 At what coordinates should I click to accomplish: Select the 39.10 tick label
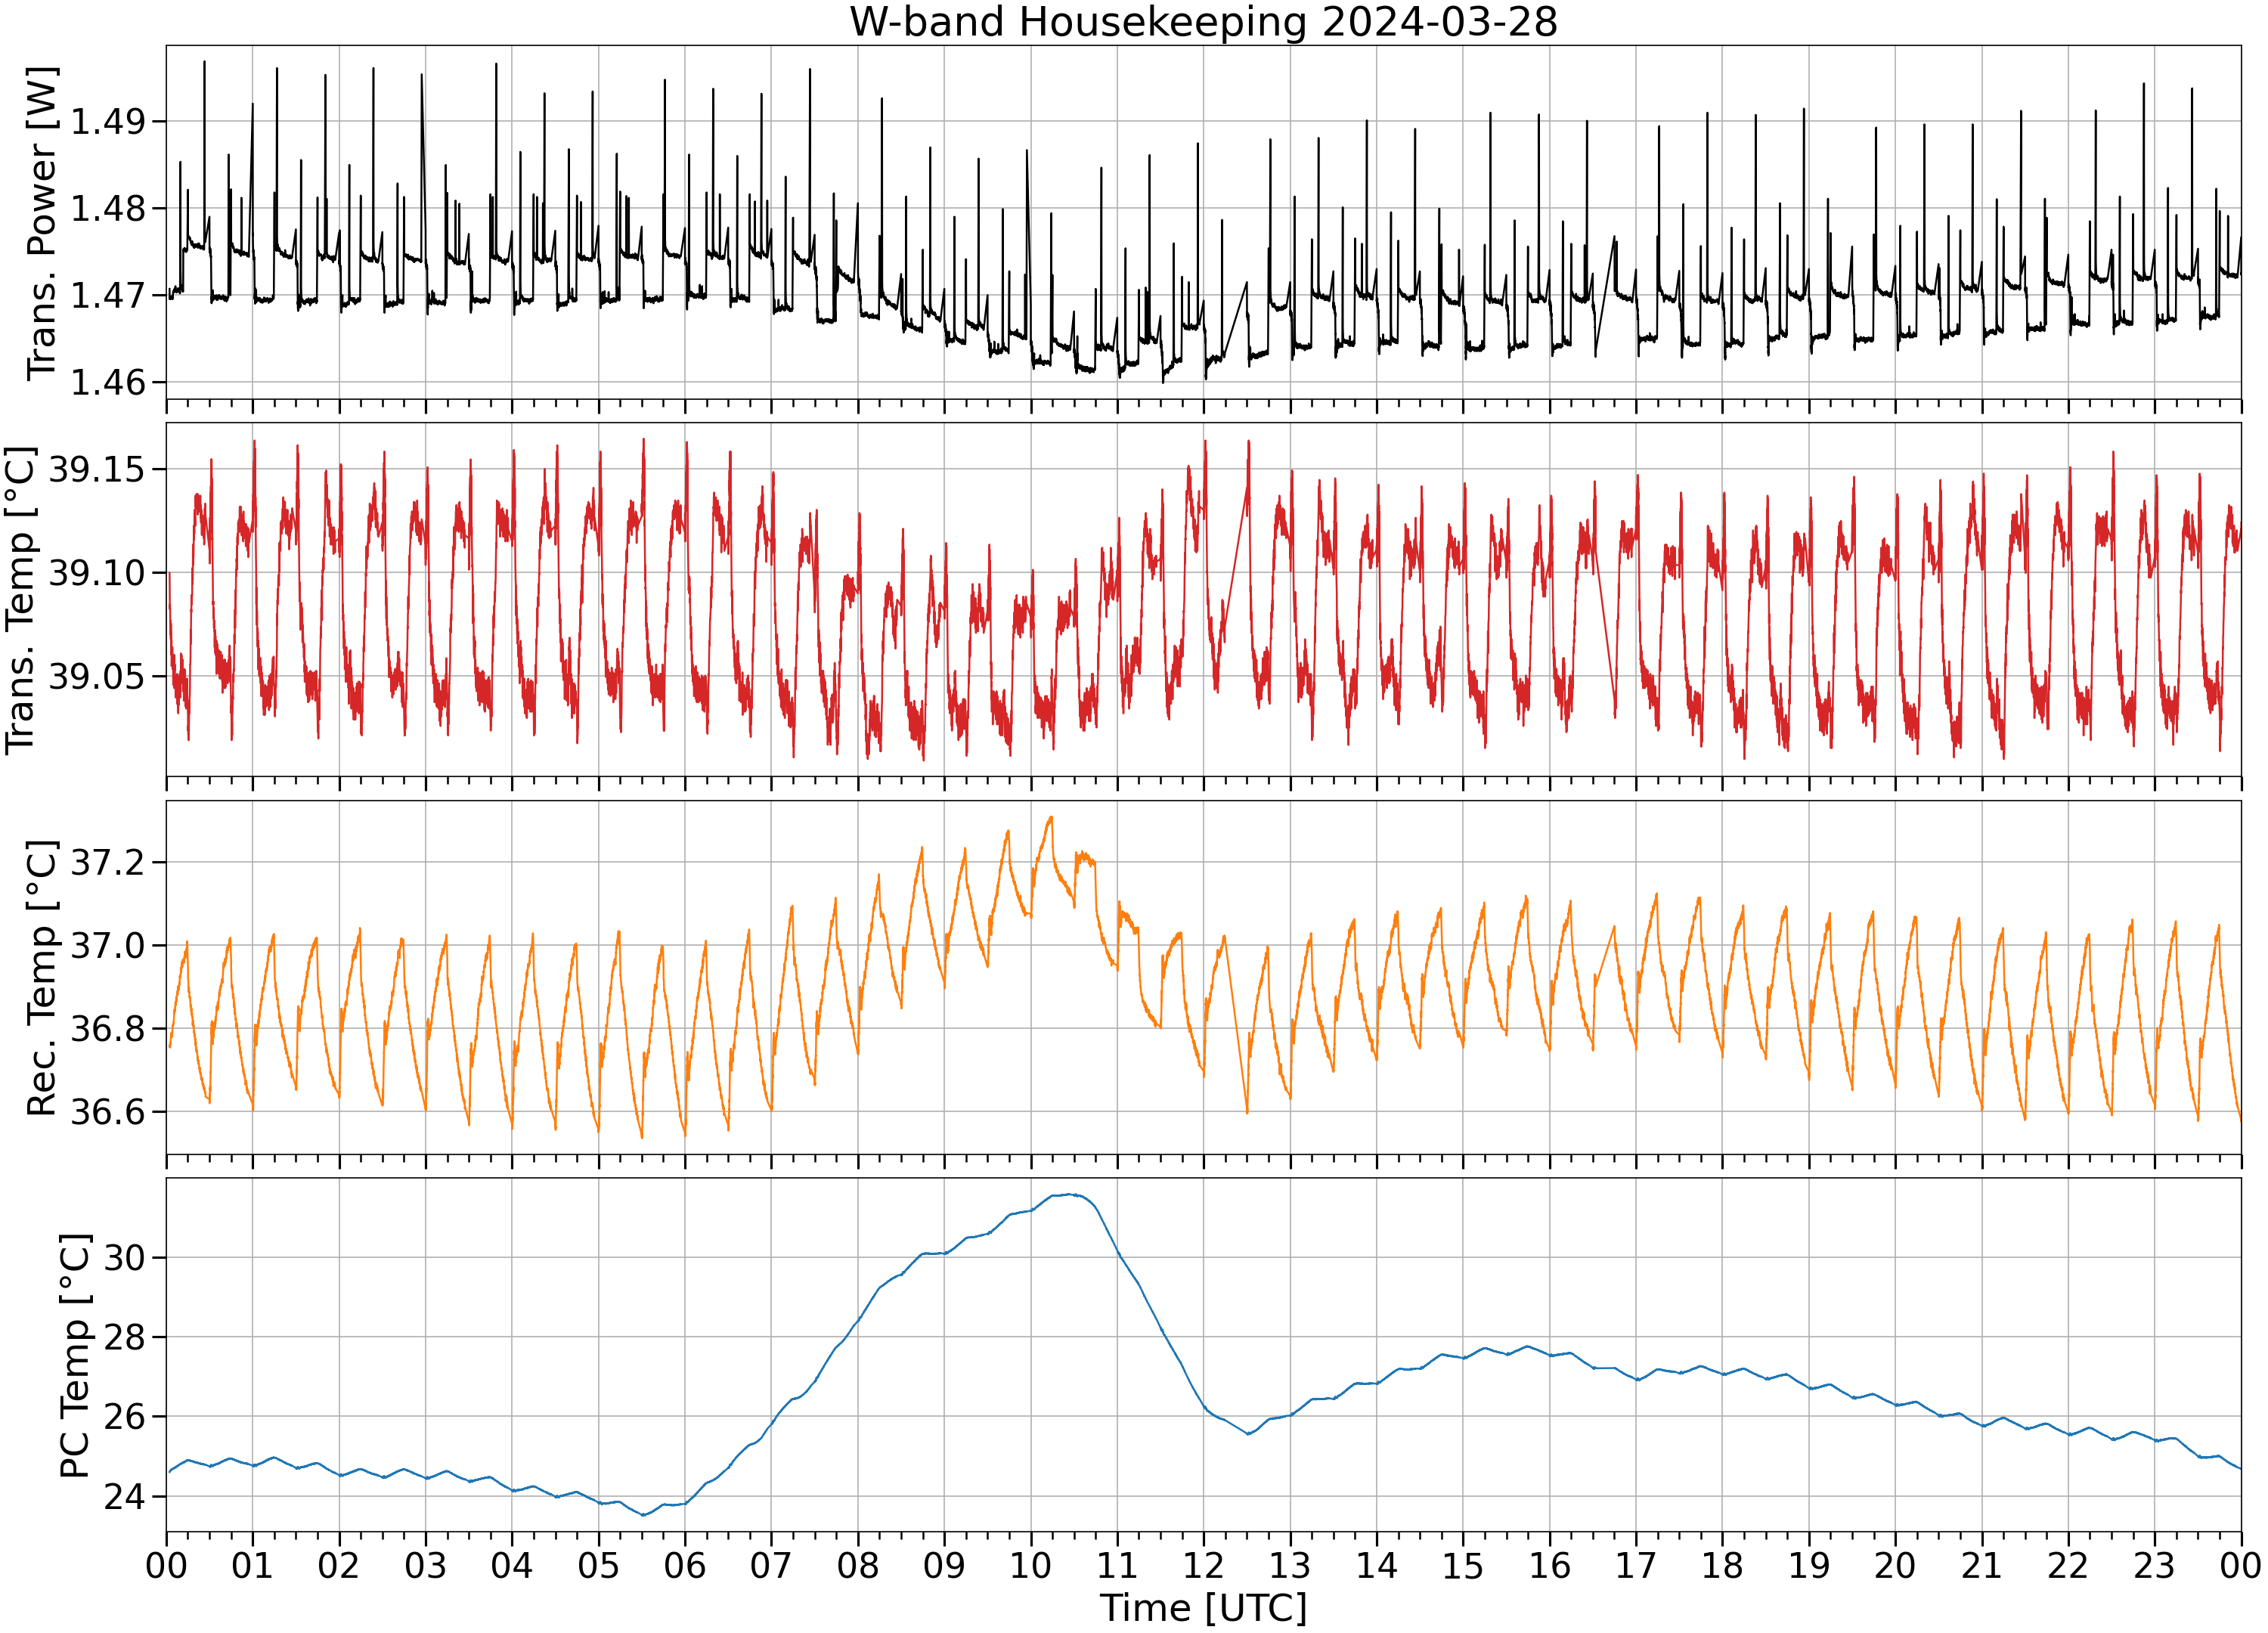coord(96,573)
